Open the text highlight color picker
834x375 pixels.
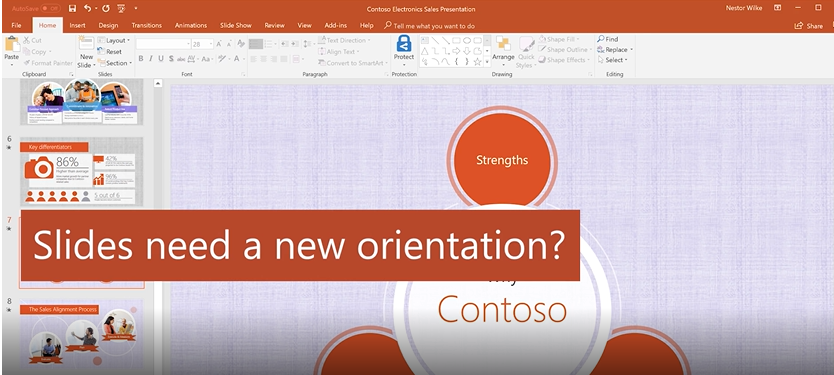[x=224, y=59]
